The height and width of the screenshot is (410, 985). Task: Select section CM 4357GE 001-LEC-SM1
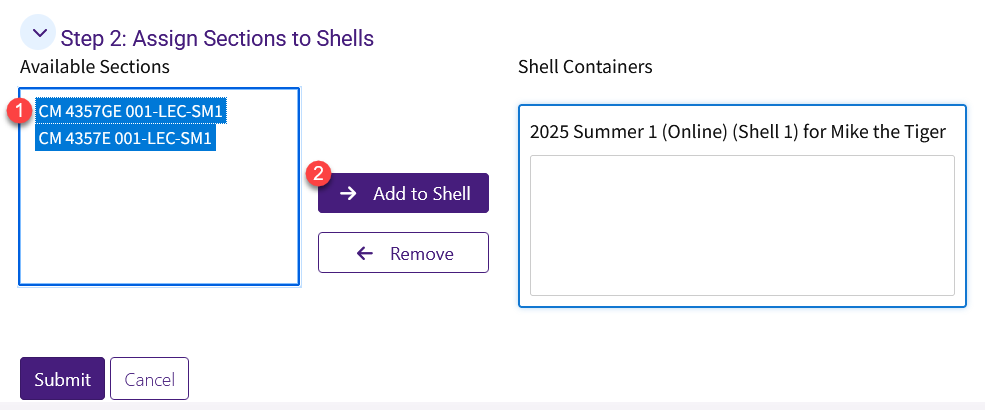[x=131, y=110]
